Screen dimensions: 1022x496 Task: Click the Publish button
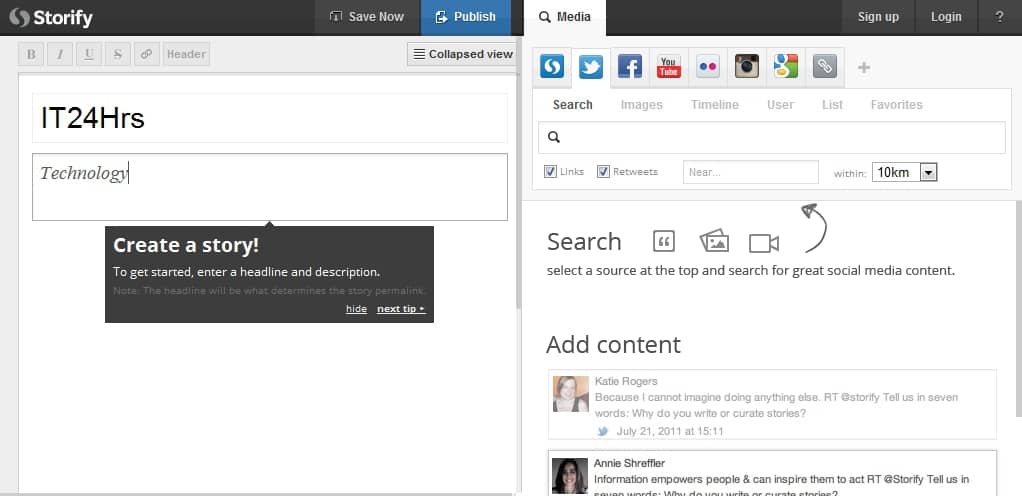465,17
